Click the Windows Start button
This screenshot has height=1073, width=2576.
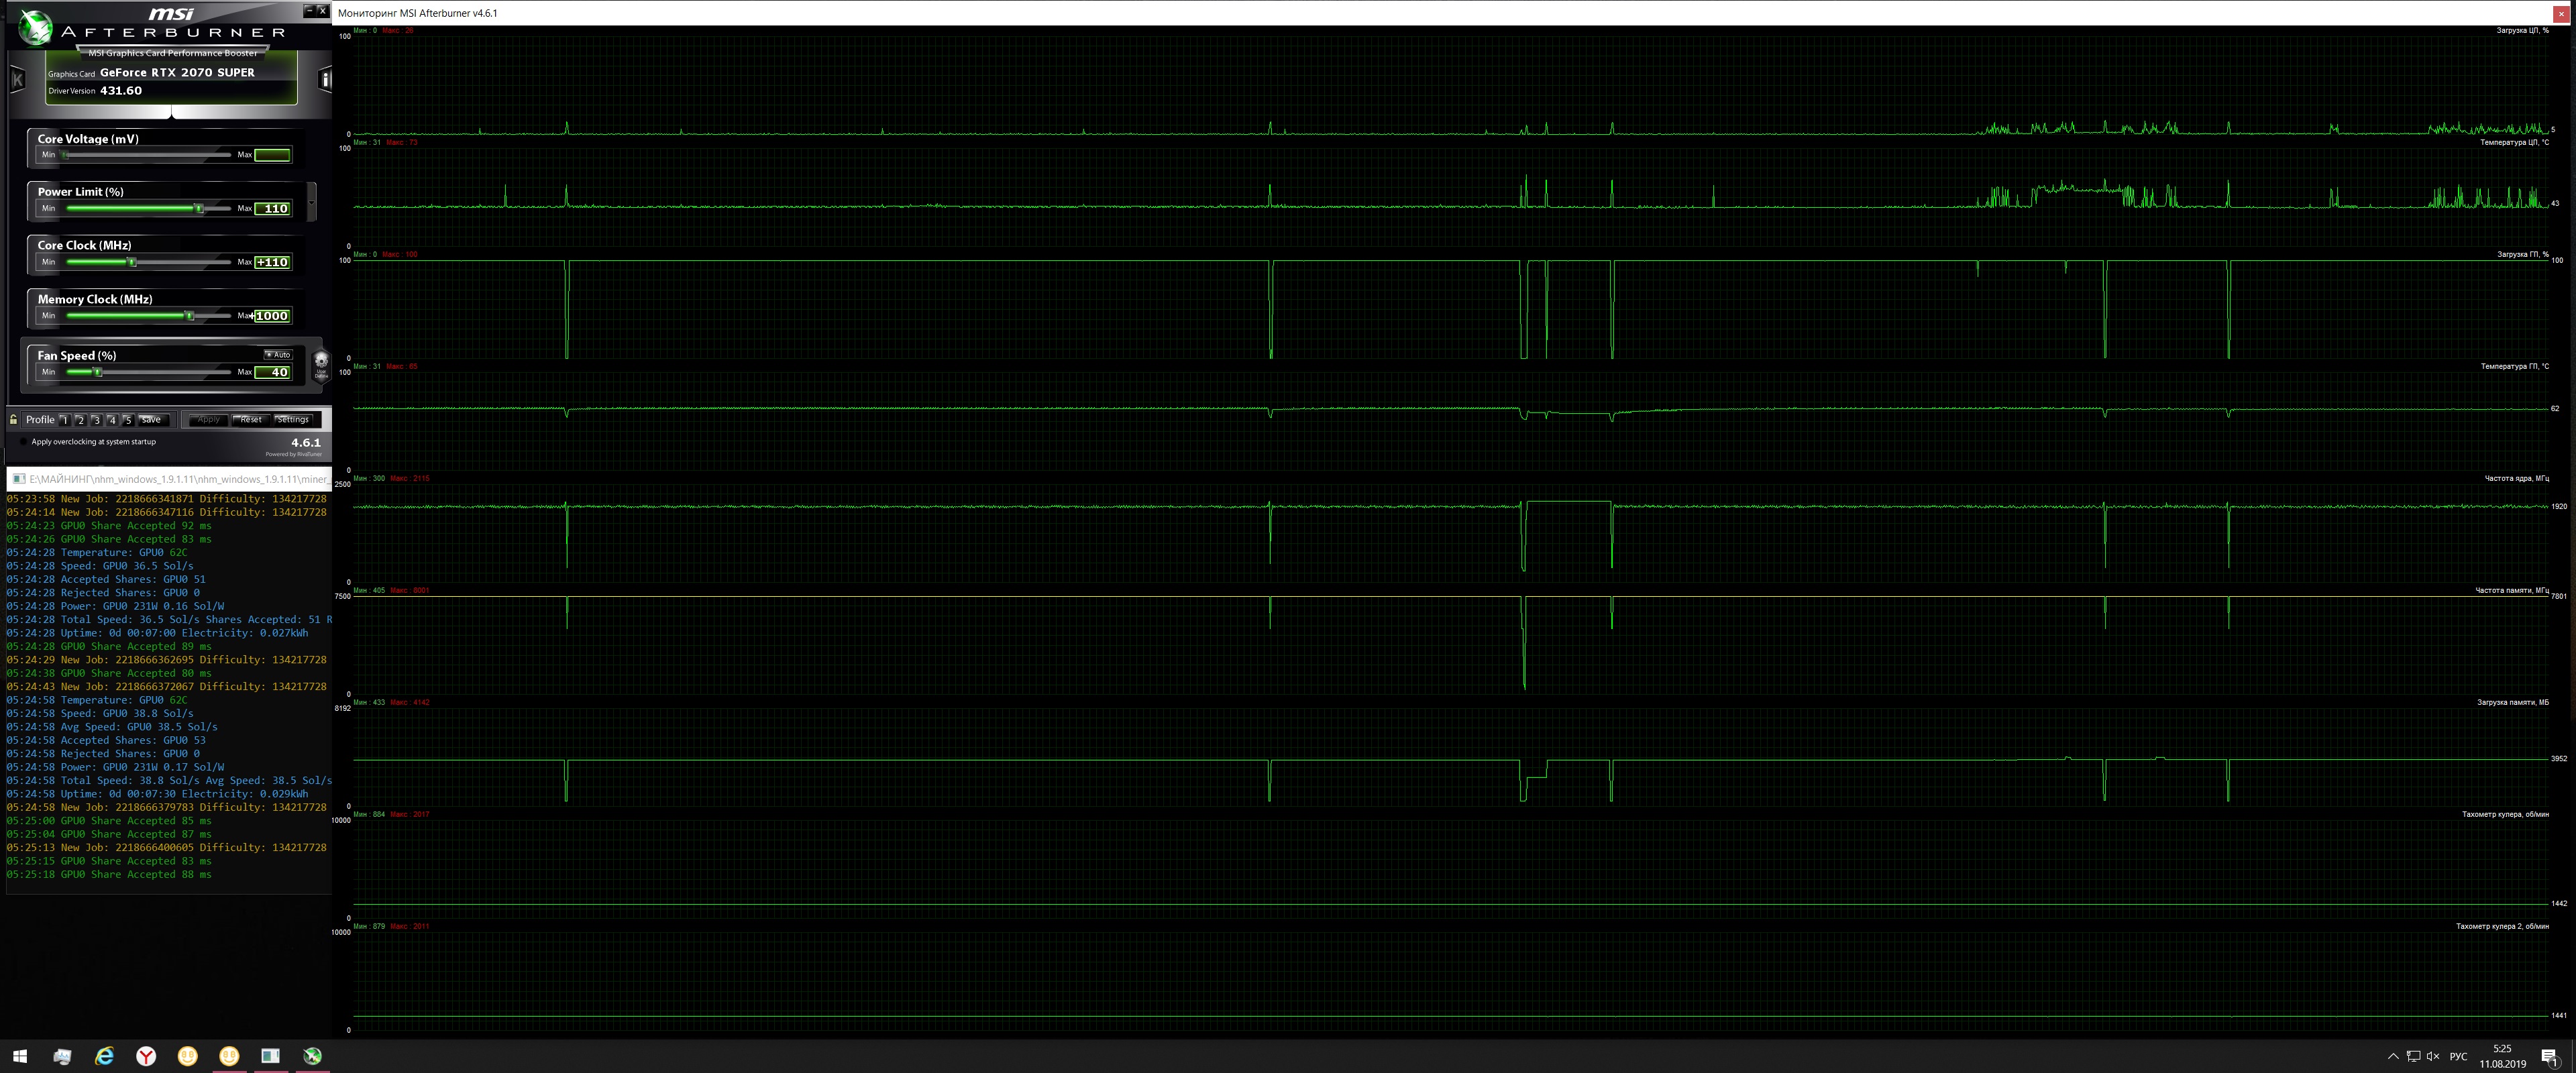20,1056
